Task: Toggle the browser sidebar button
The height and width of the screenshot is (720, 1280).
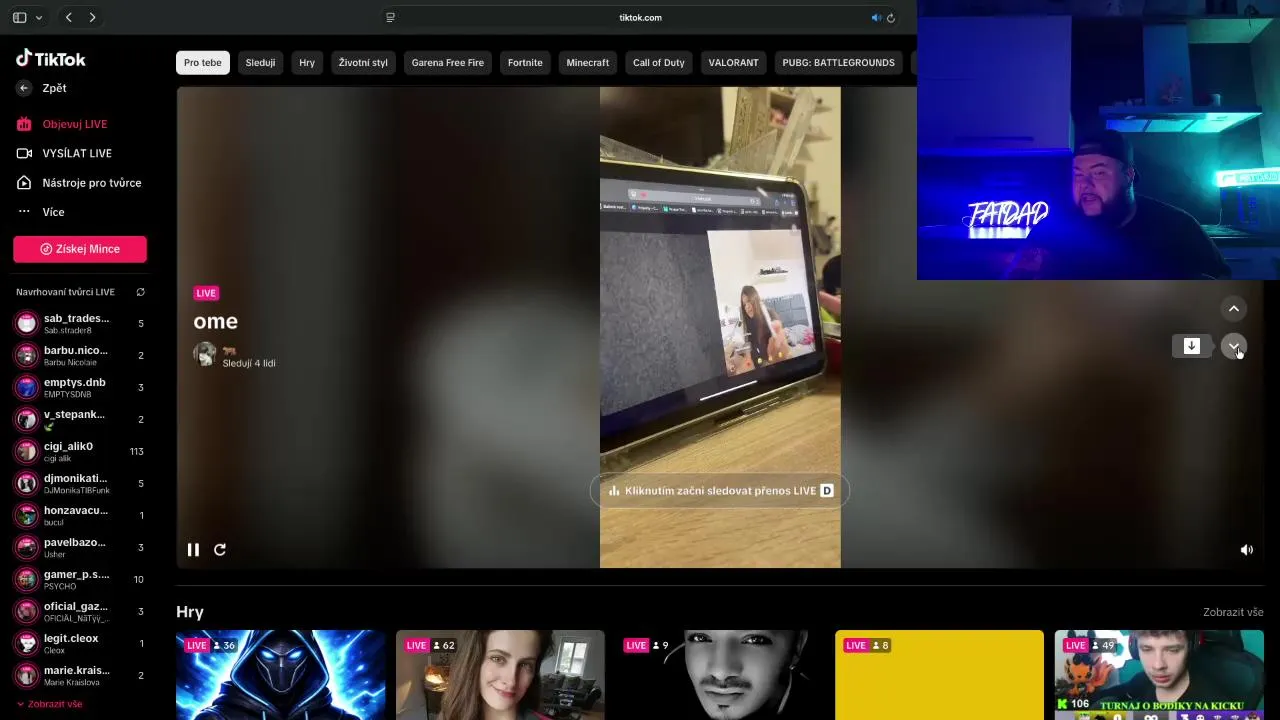Action: pyautogui.click(x=19, y=17)
